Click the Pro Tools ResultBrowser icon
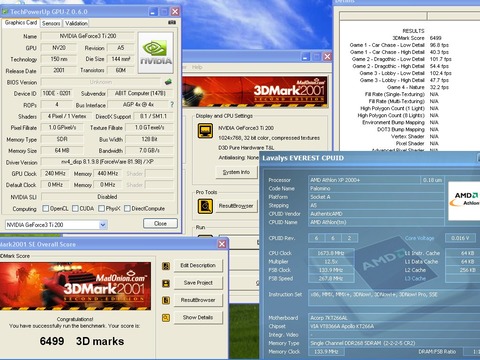The image size is (480, 360). [x=205, y=206]
